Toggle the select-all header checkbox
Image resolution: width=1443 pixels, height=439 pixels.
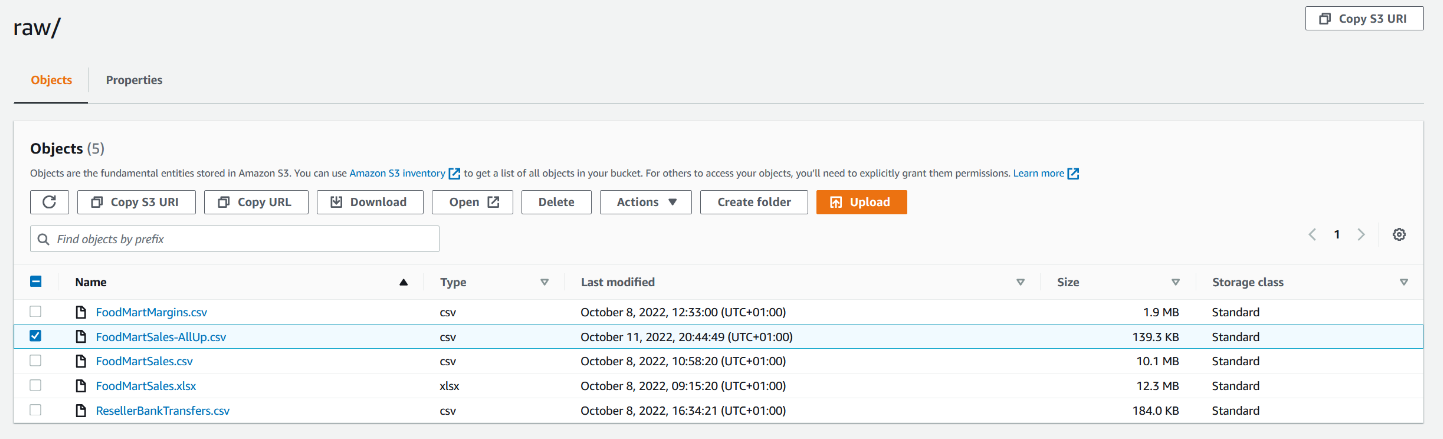[36, 282]
